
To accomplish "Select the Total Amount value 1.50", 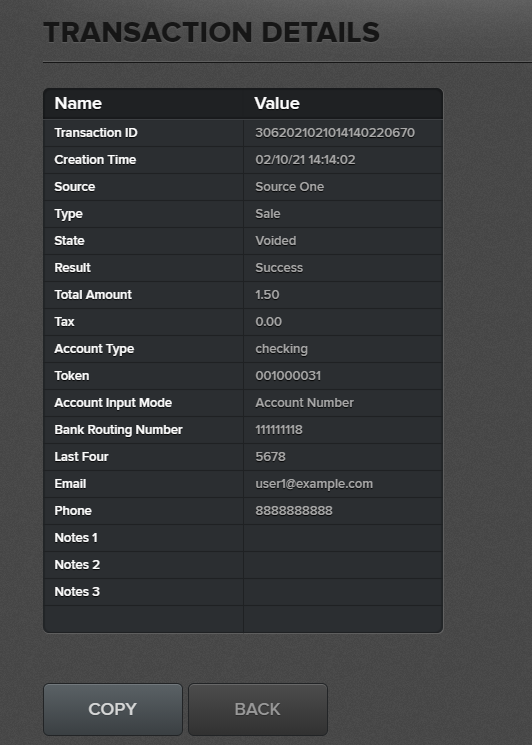I will click(267, 295).
